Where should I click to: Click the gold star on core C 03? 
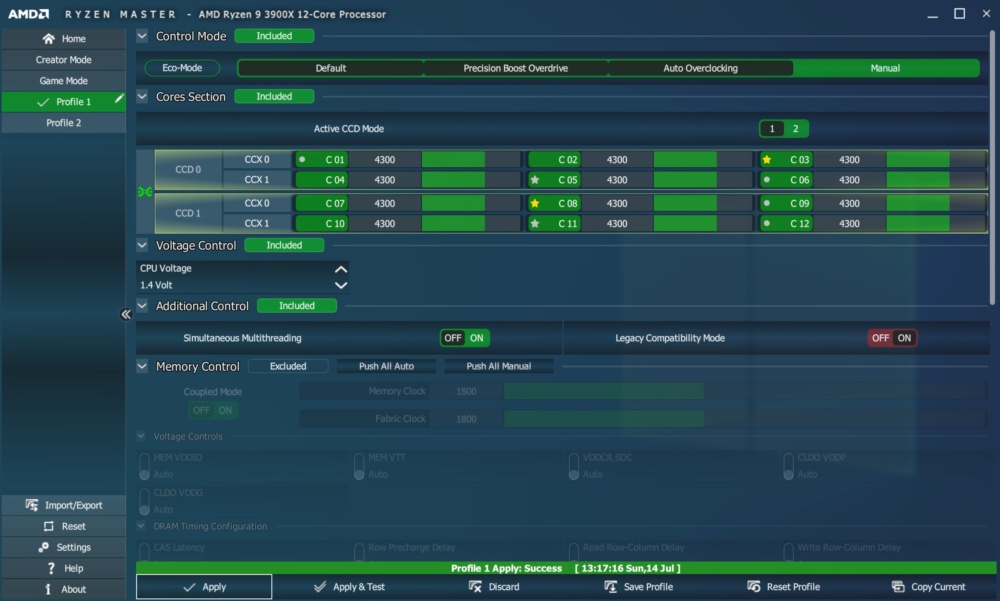[x=767, y=160]
